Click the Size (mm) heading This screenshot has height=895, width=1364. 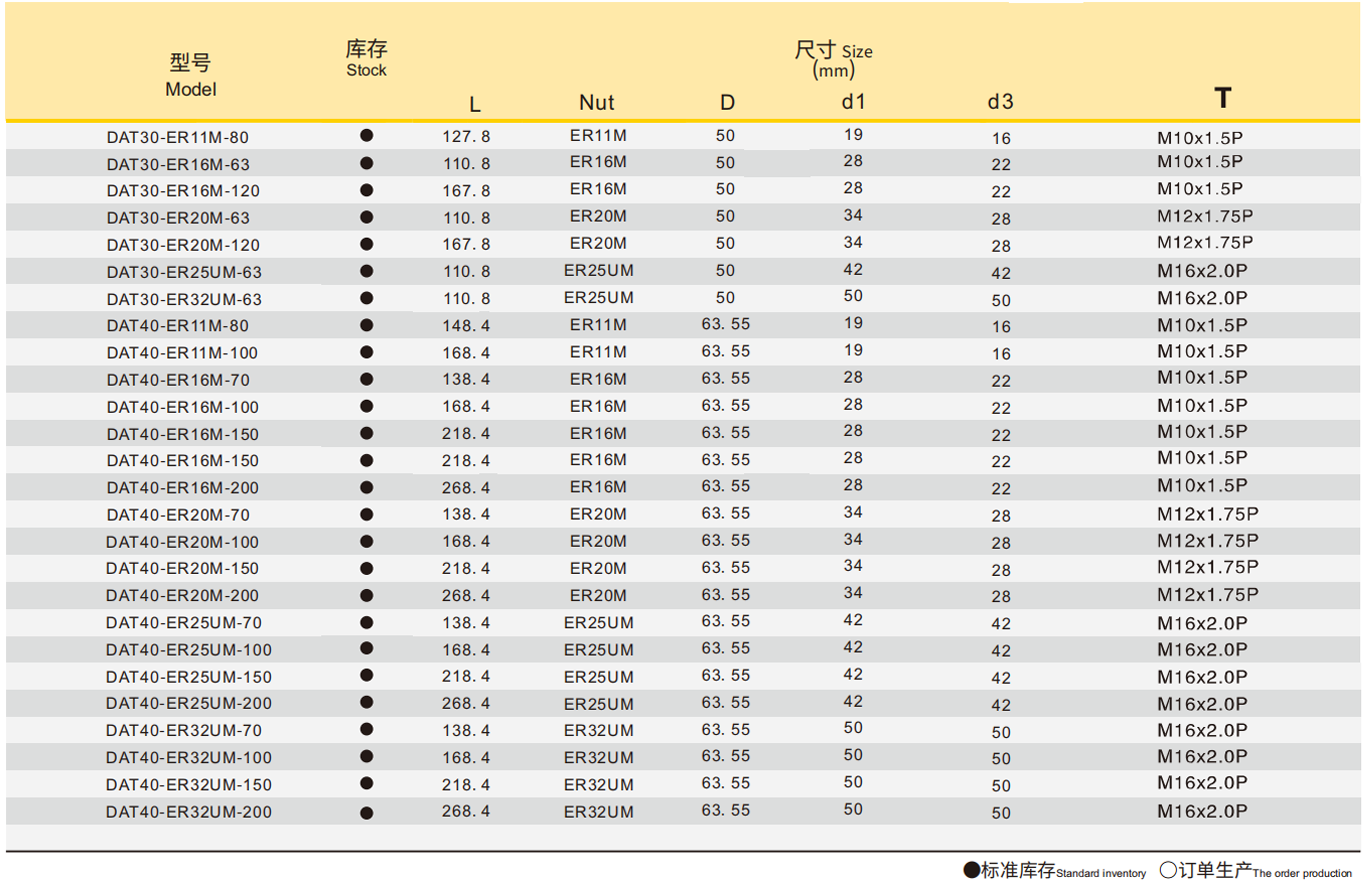(x=832, y=60)
